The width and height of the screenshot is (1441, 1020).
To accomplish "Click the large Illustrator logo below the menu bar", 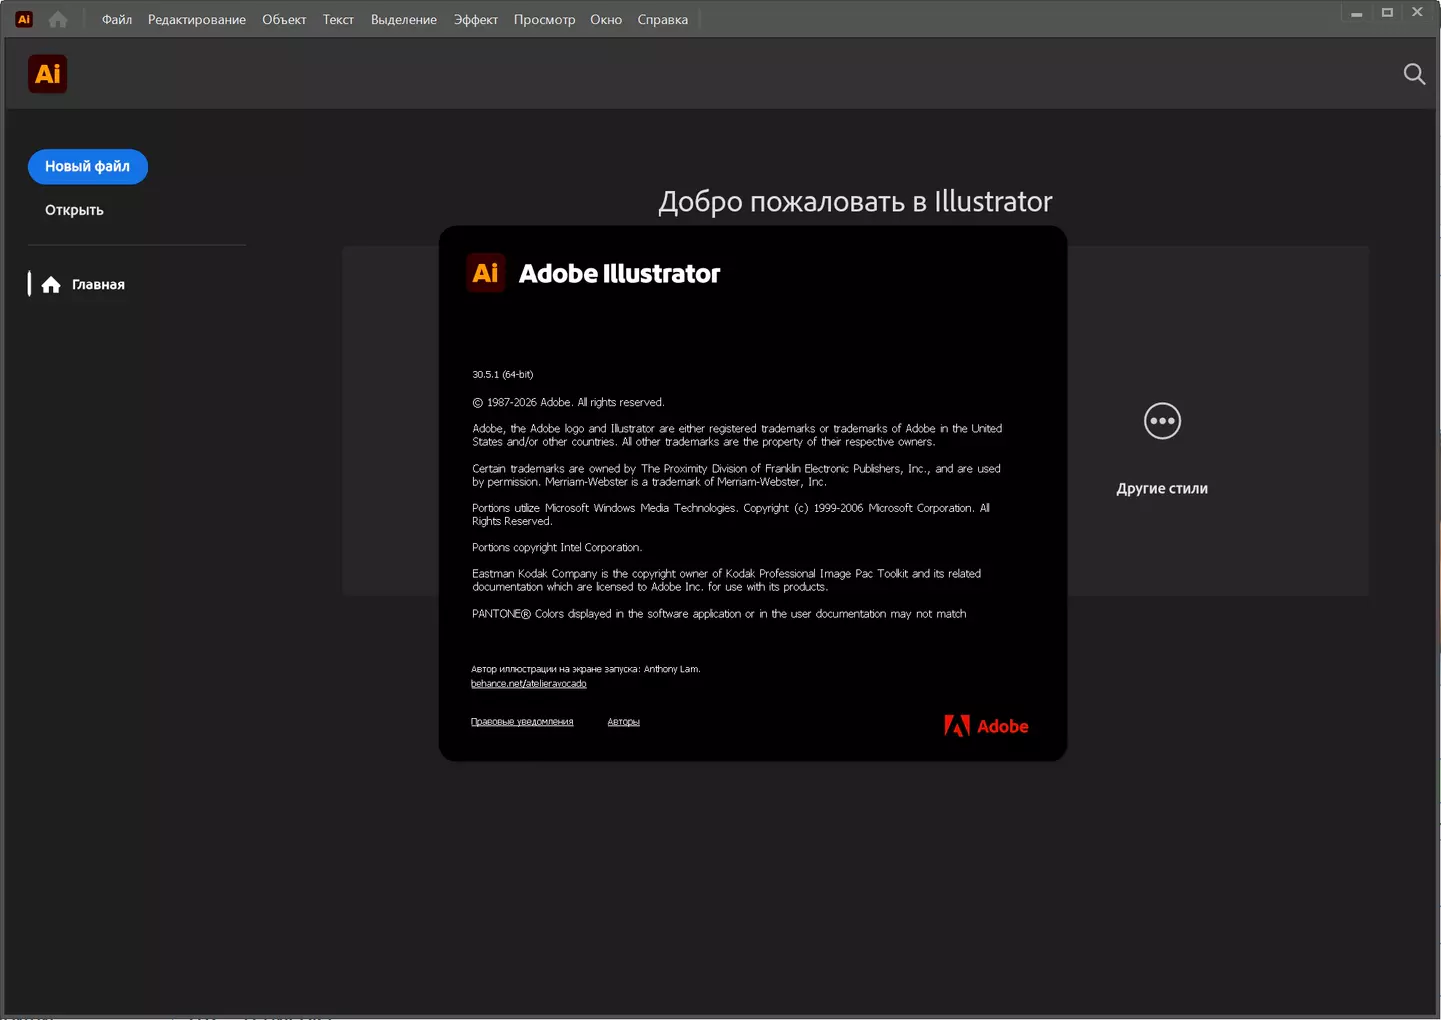I will [x=47, y=74].
